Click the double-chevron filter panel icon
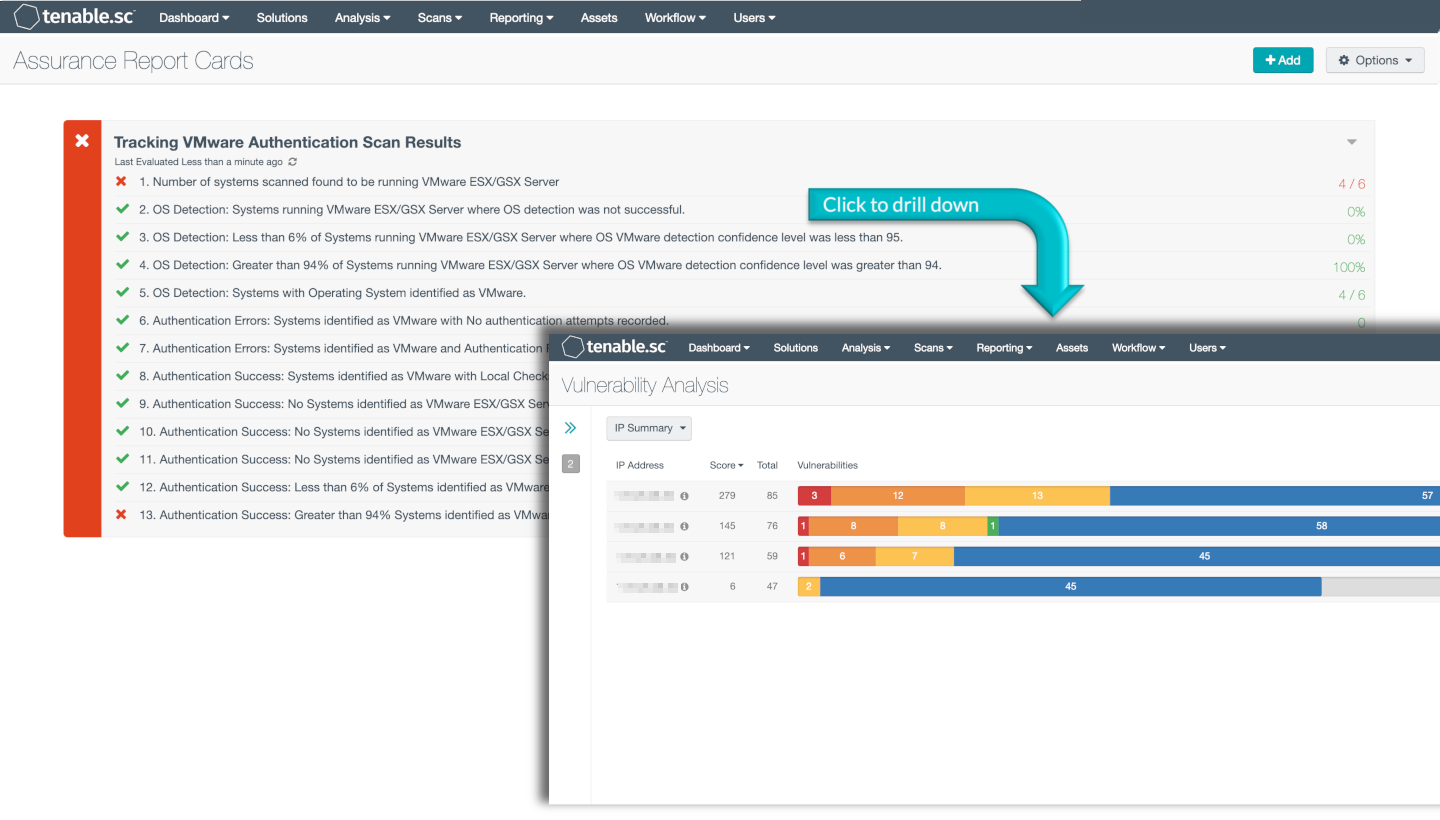The width and height of the screenshot is (1440, 820). click(x=570, y=428)
